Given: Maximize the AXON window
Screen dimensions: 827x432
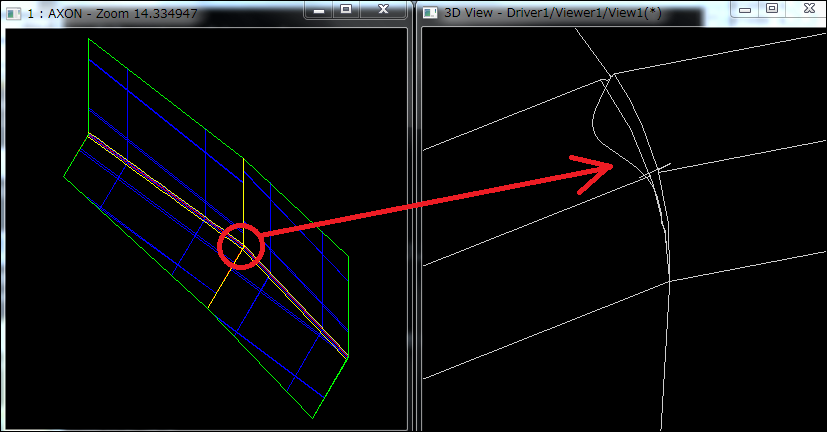Looking at the screenshot, I should (346, 9).
